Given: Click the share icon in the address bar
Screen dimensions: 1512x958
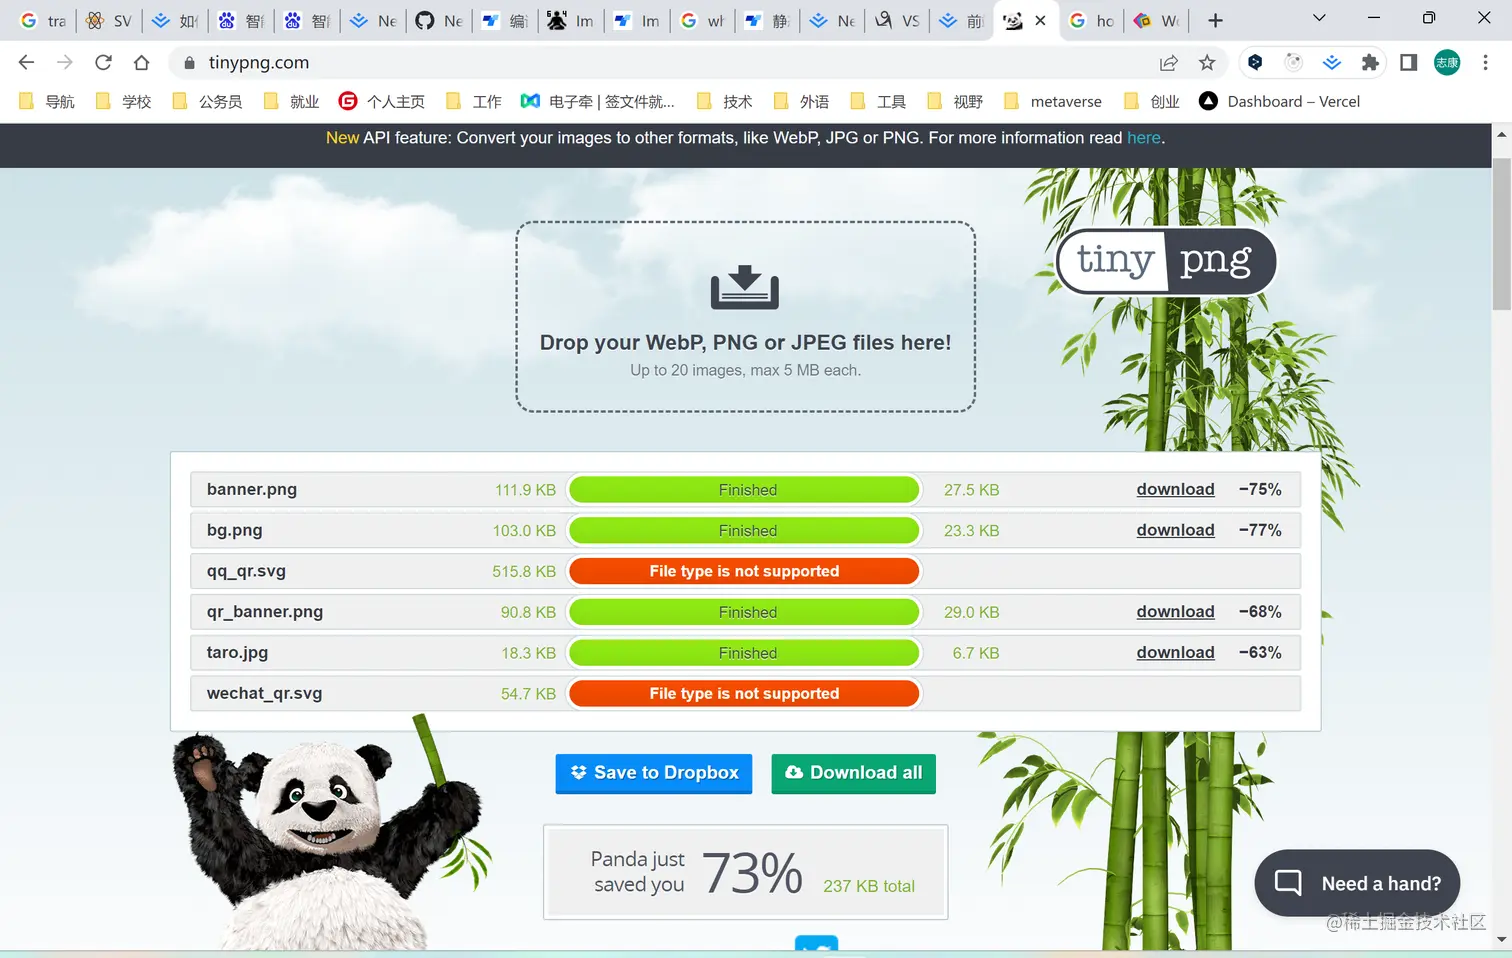Looking at the screenshot, I should tap(1168, 62).
